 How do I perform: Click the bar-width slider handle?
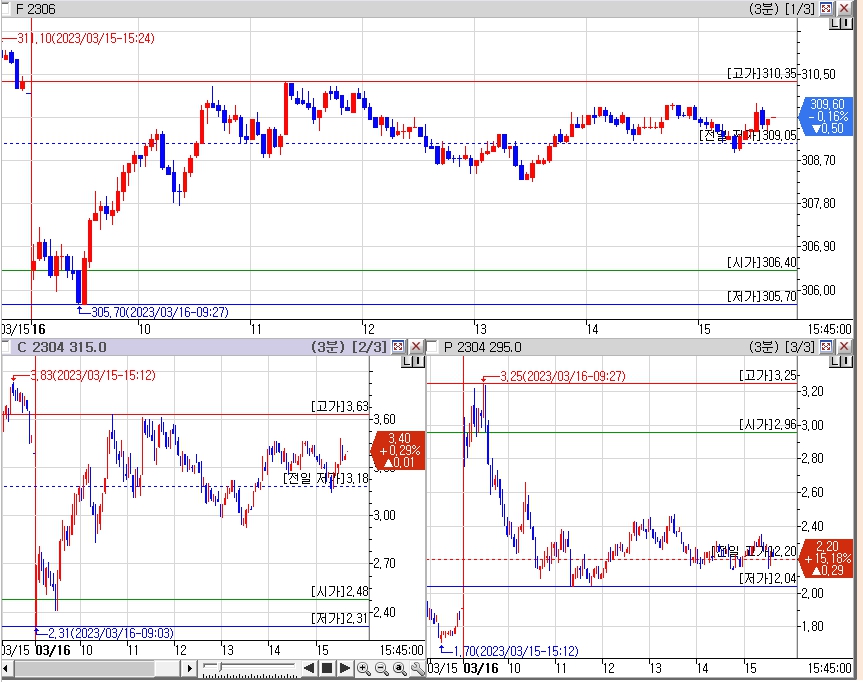[x=220, y=667]
